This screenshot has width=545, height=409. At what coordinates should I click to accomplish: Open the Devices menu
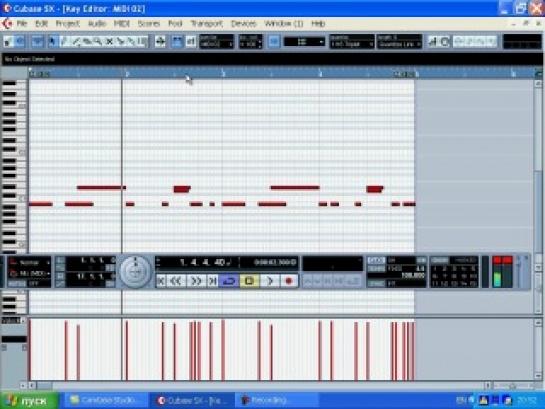click(244, 24)
